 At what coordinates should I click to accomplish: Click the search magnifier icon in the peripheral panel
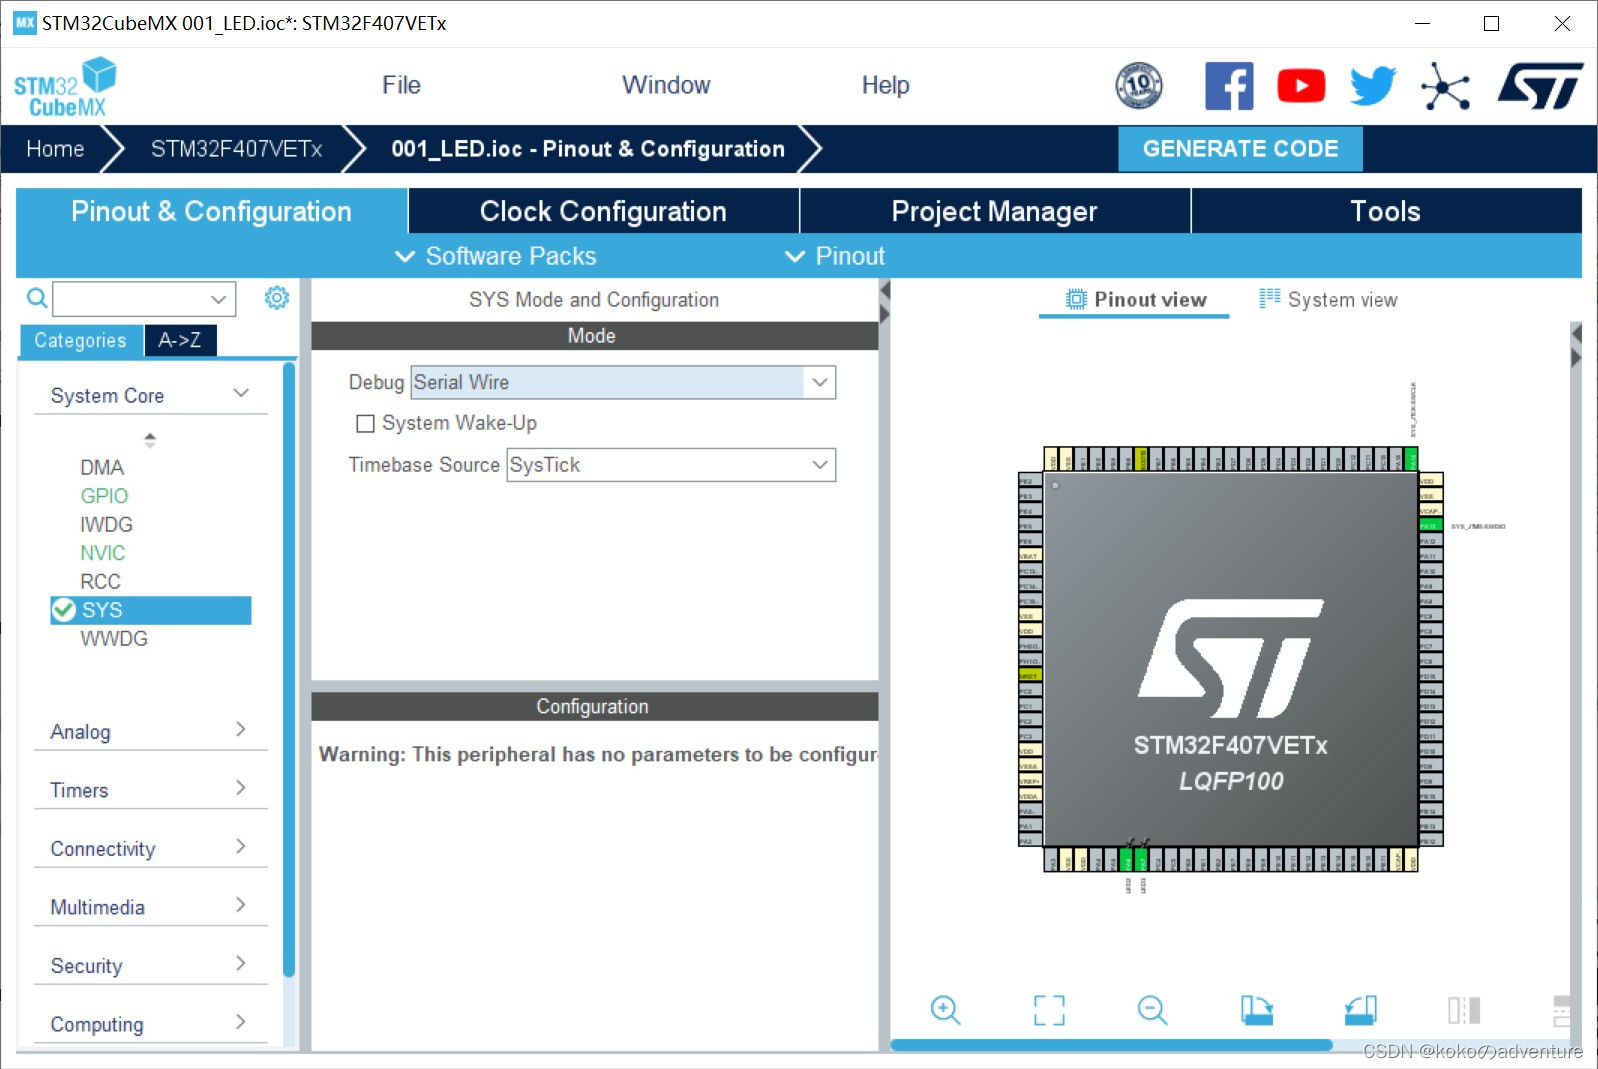point(37,298)
